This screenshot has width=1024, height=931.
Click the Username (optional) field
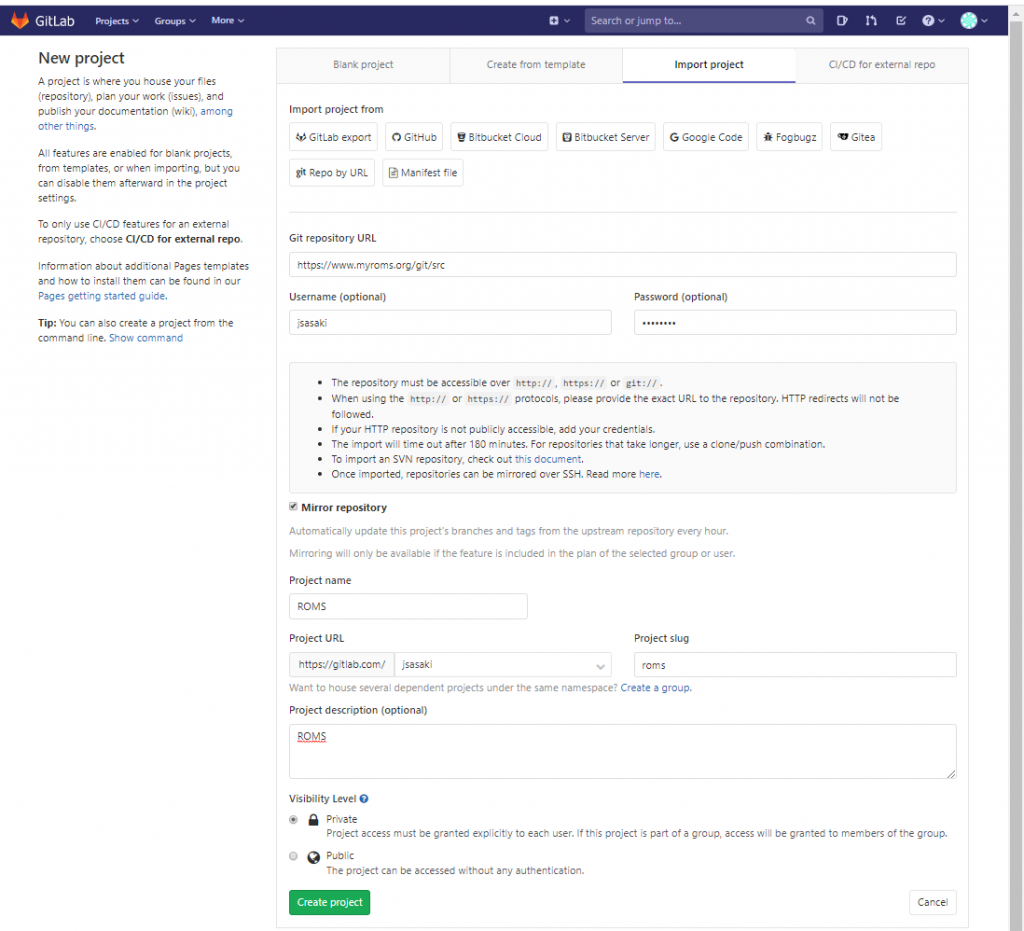point(450,323)
